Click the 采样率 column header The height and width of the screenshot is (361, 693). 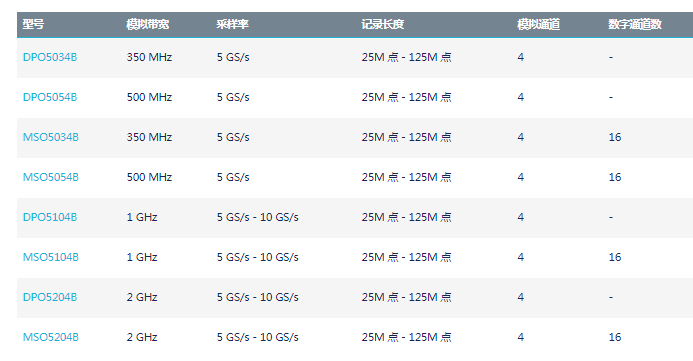pos(232,24)
